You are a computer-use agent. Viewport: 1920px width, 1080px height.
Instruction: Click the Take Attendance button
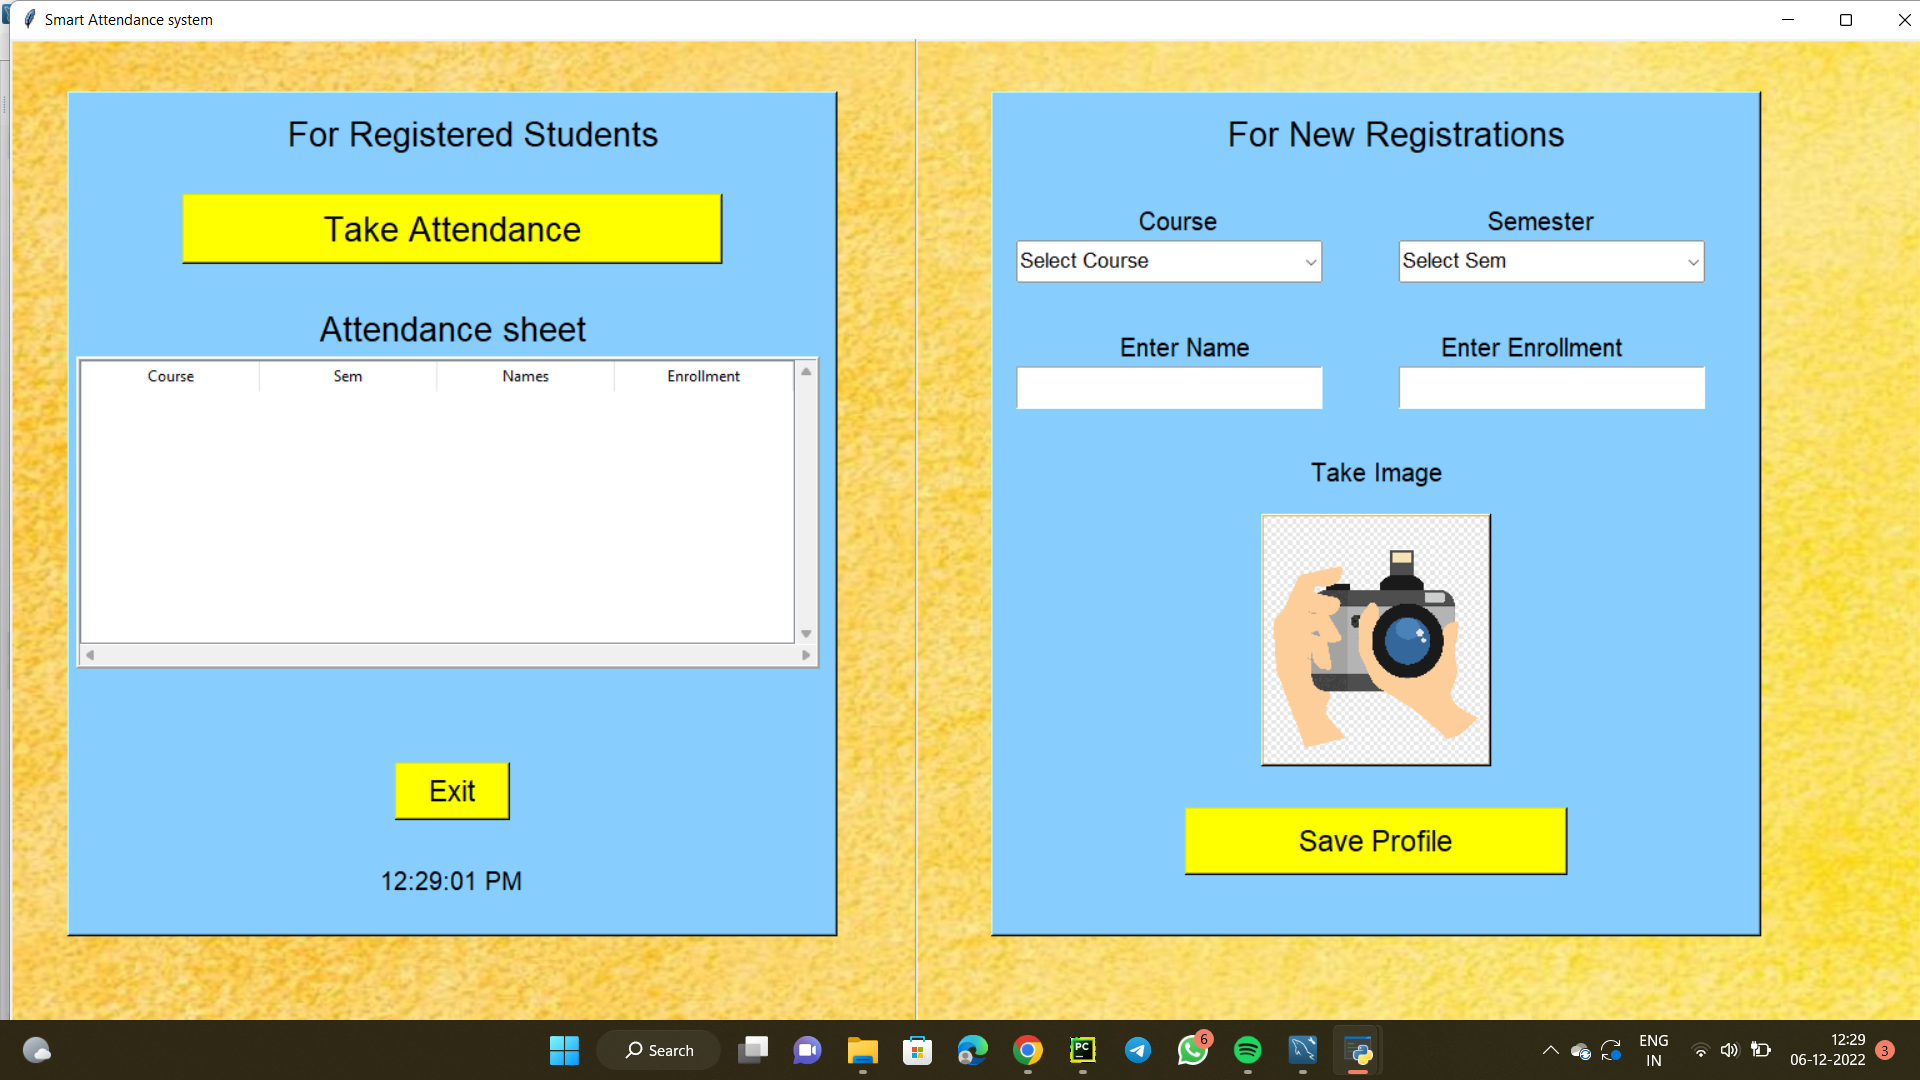452,228
